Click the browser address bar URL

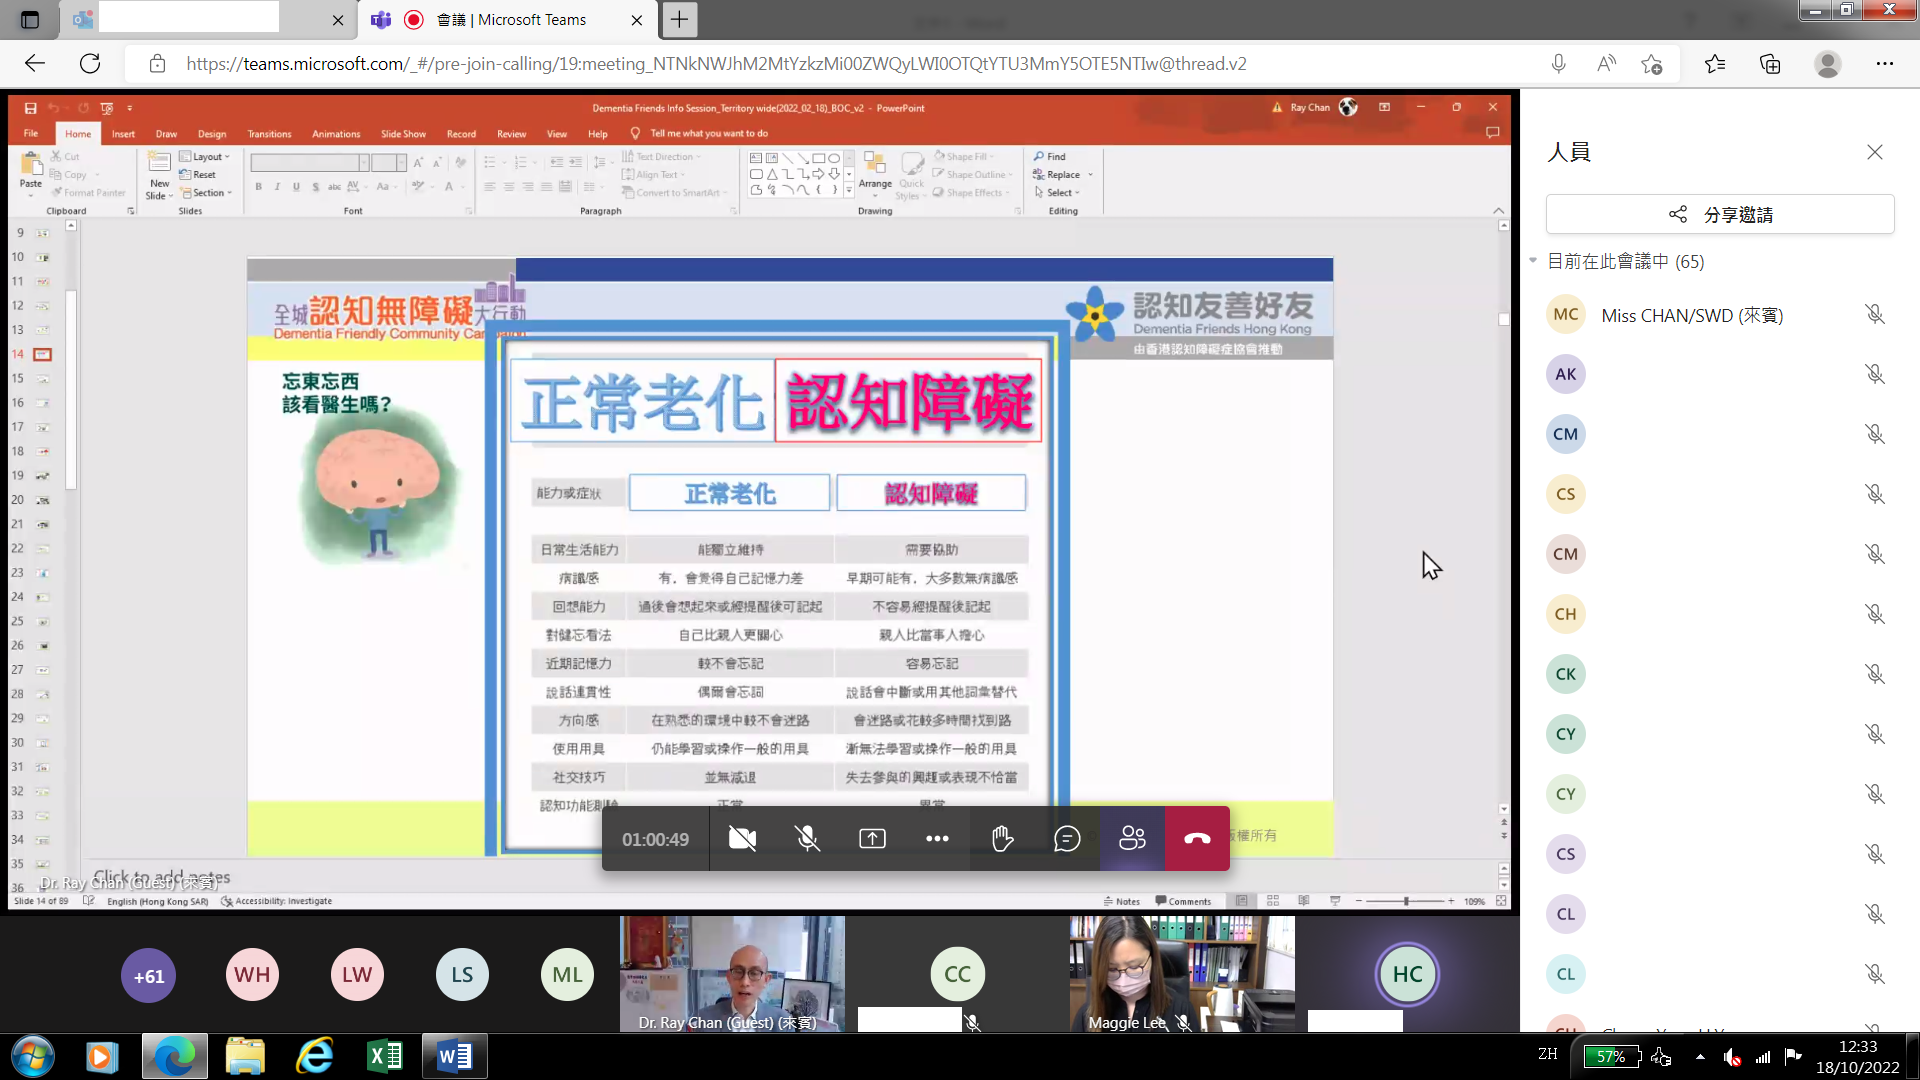pyautogui.click(x=715, y=64)
